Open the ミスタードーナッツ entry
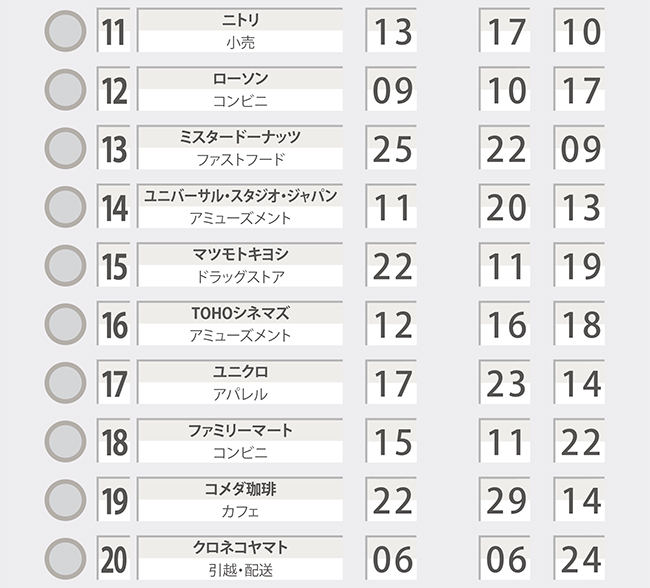650x588 pixels. click(x=240, y=147)
